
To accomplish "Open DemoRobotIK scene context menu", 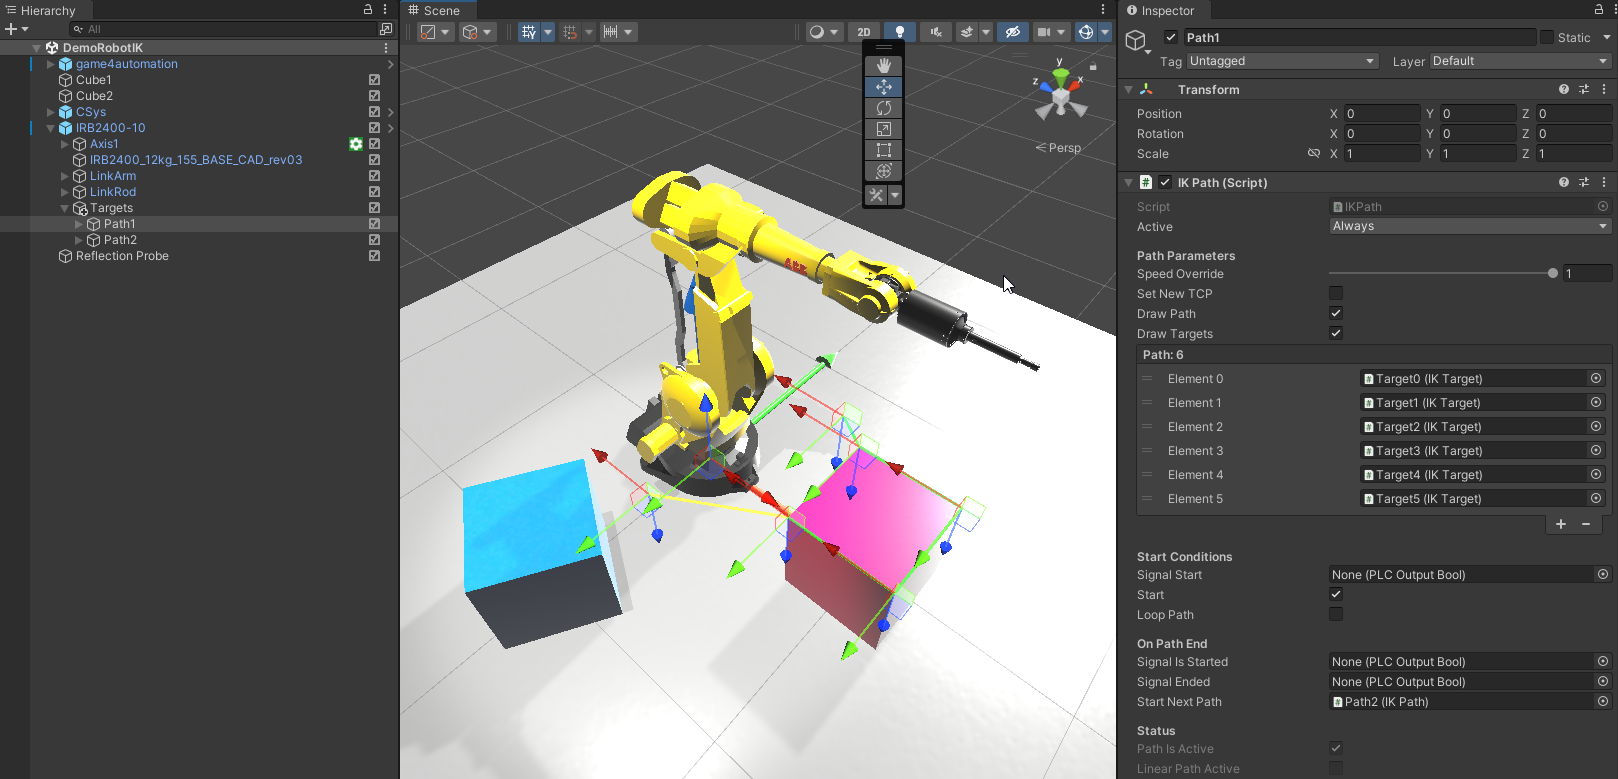I will [x=386, y=48].
